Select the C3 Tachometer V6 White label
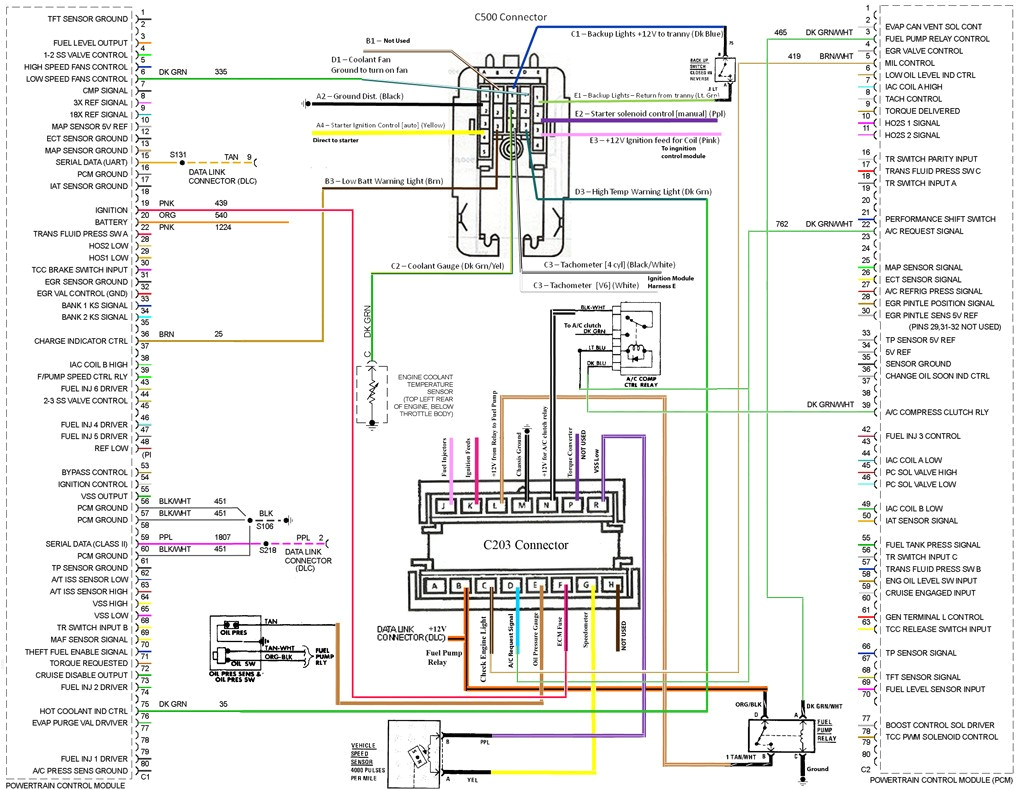This screenshot has height=791, width=1024. tap(583, 285)
